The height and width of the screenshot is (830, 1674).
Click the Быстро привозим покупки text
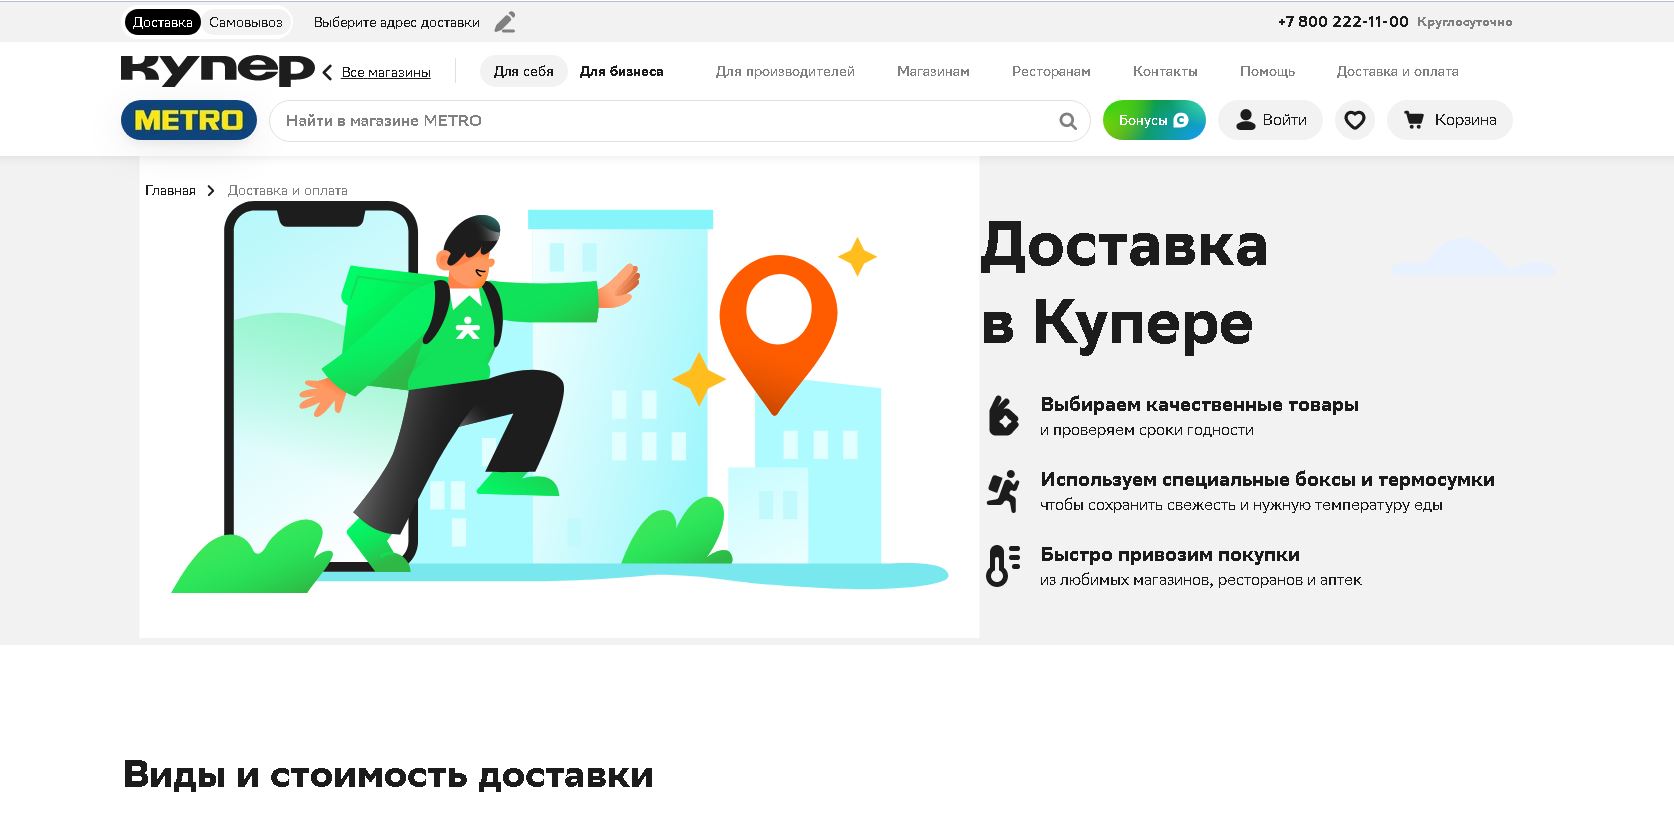click(1170, 554)
